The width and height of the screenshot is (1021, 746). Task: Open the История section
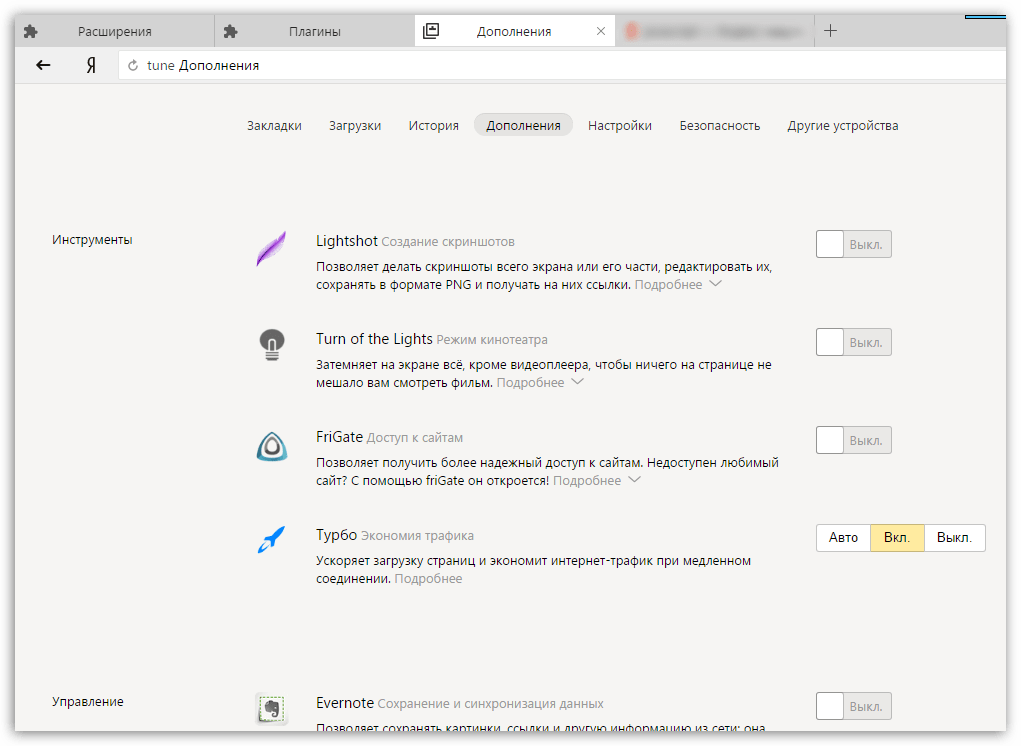(x=434, y=126)
